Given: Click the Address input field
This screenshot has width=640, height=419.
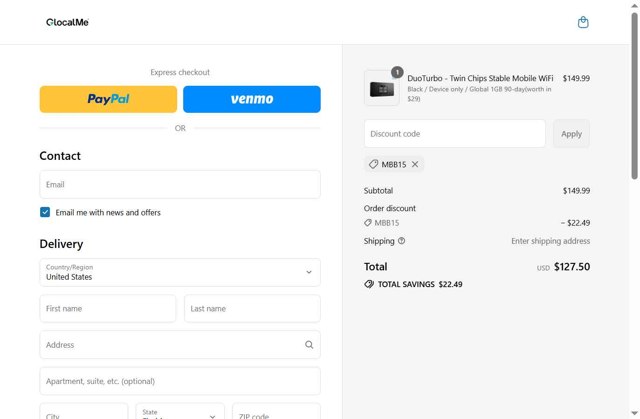Looking at the screenshot, I should [x=180, y=345].
